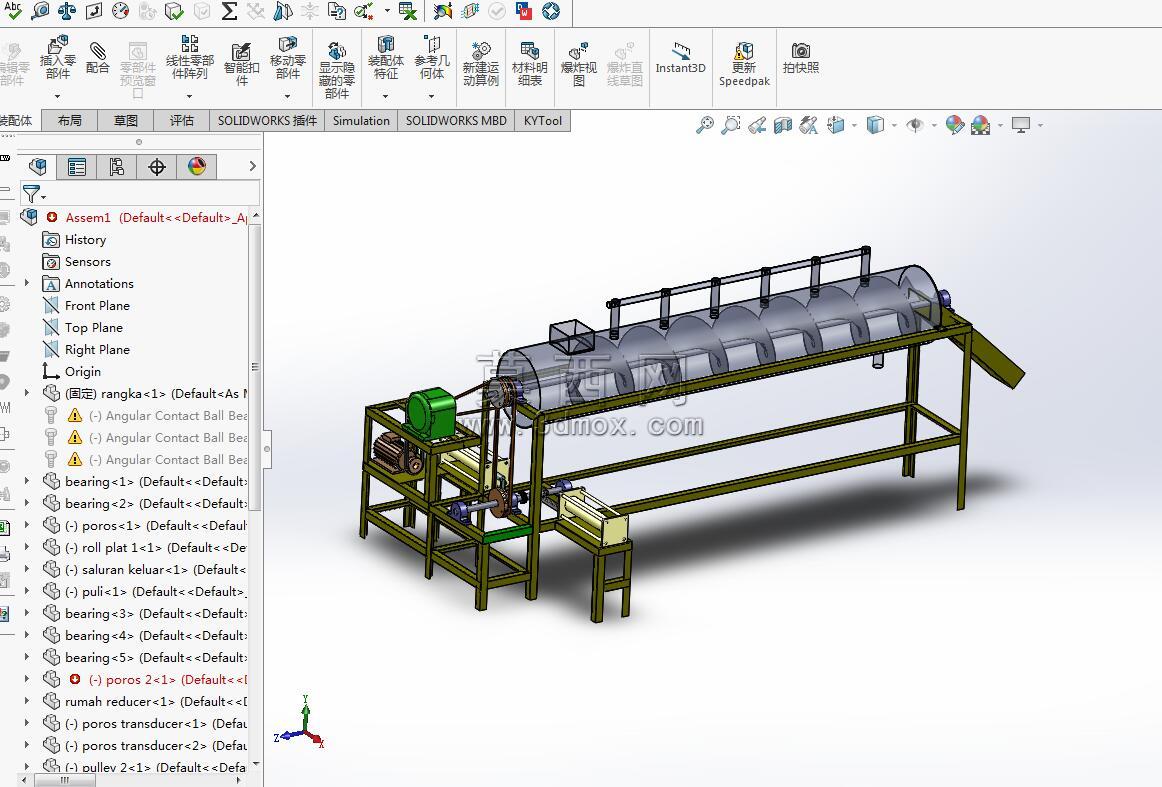
Task: Expand the Annotations tree node
Action: point(27,283)
